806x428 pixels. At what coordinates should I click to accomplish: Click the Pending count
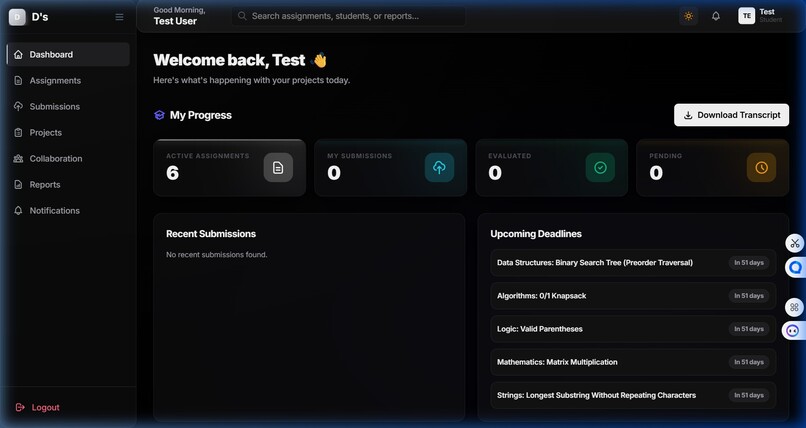point(656,173)
